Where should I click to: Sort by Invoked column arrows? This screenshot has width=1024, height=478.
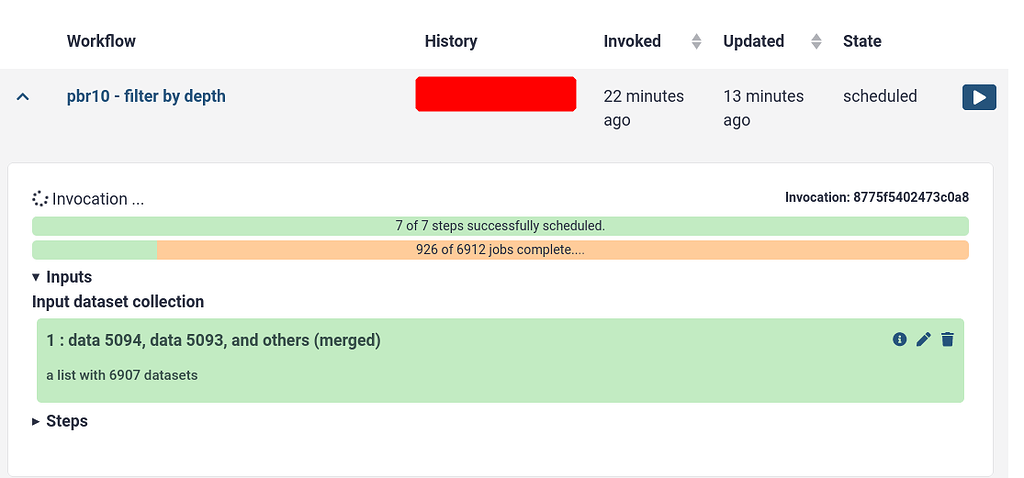(x=696, y=41)
